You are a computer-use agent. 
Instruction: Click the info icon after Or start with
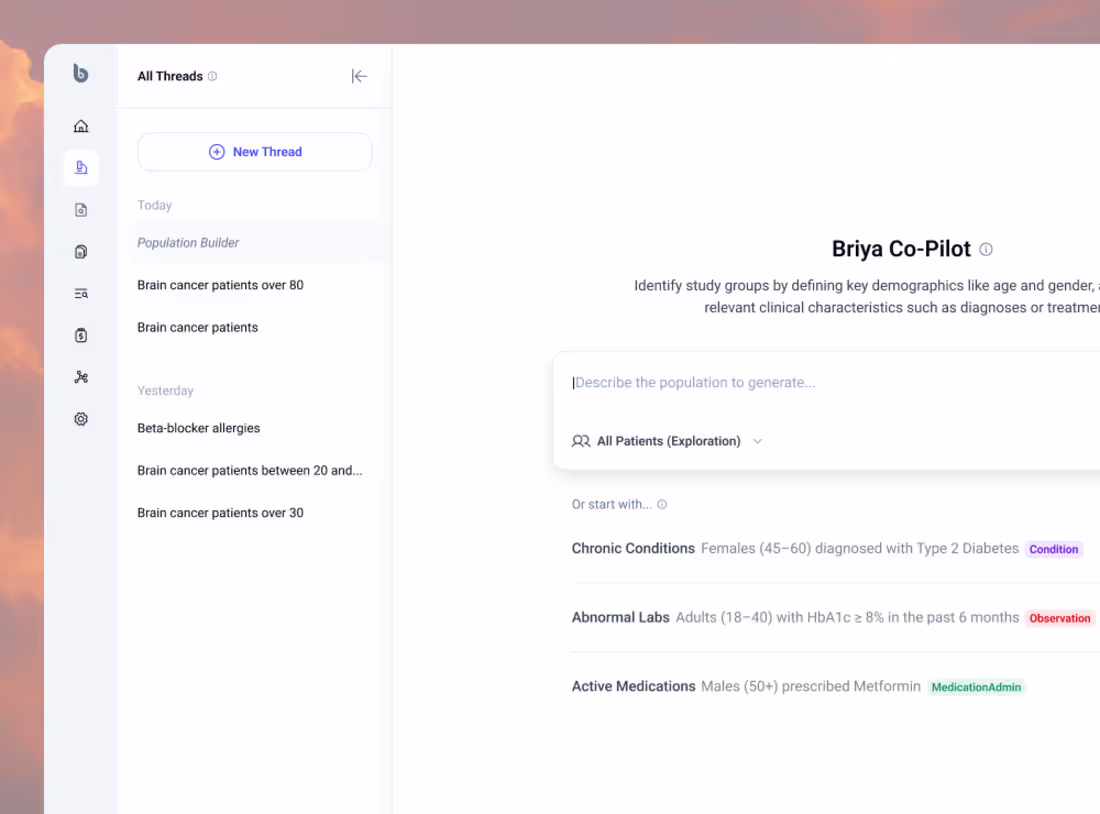point(661,504)
